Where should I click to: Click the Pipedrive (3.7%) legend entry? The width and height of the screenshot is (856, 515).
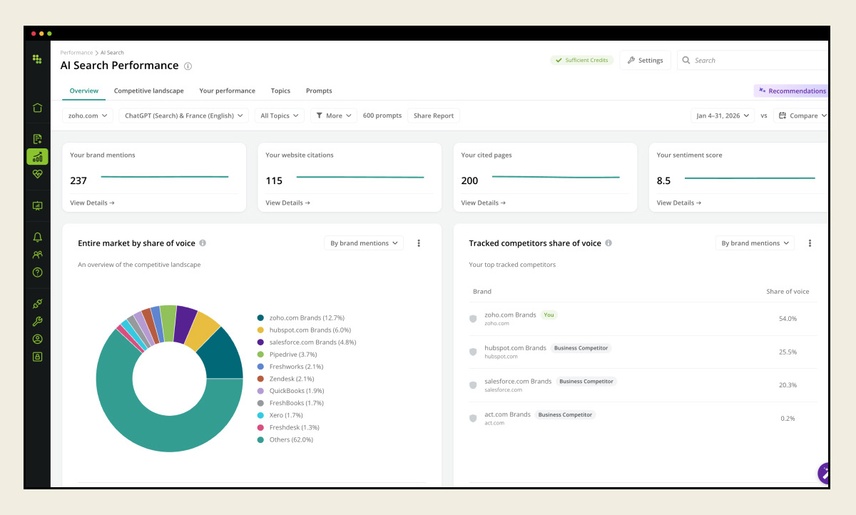pos(287,354)
